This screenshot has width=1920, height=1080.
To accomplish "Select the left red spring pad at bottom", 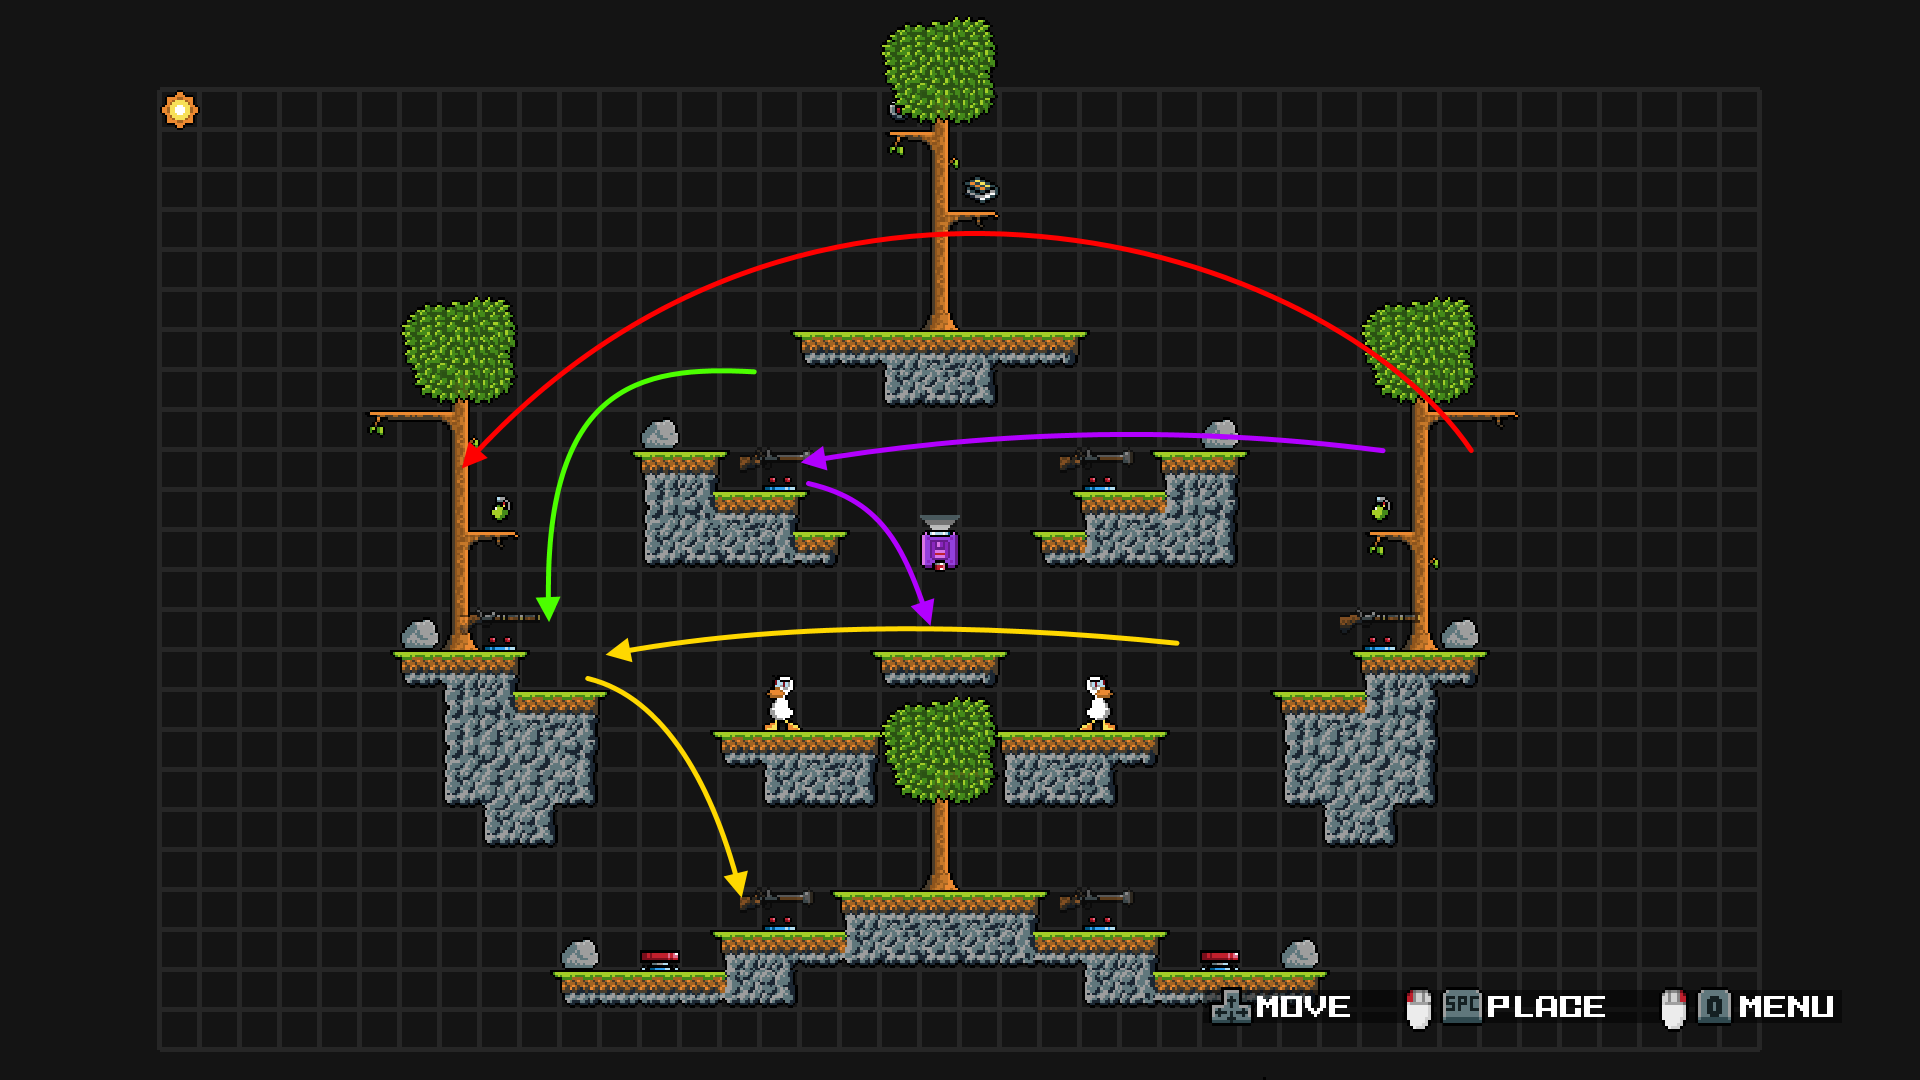I will (659, 960).
